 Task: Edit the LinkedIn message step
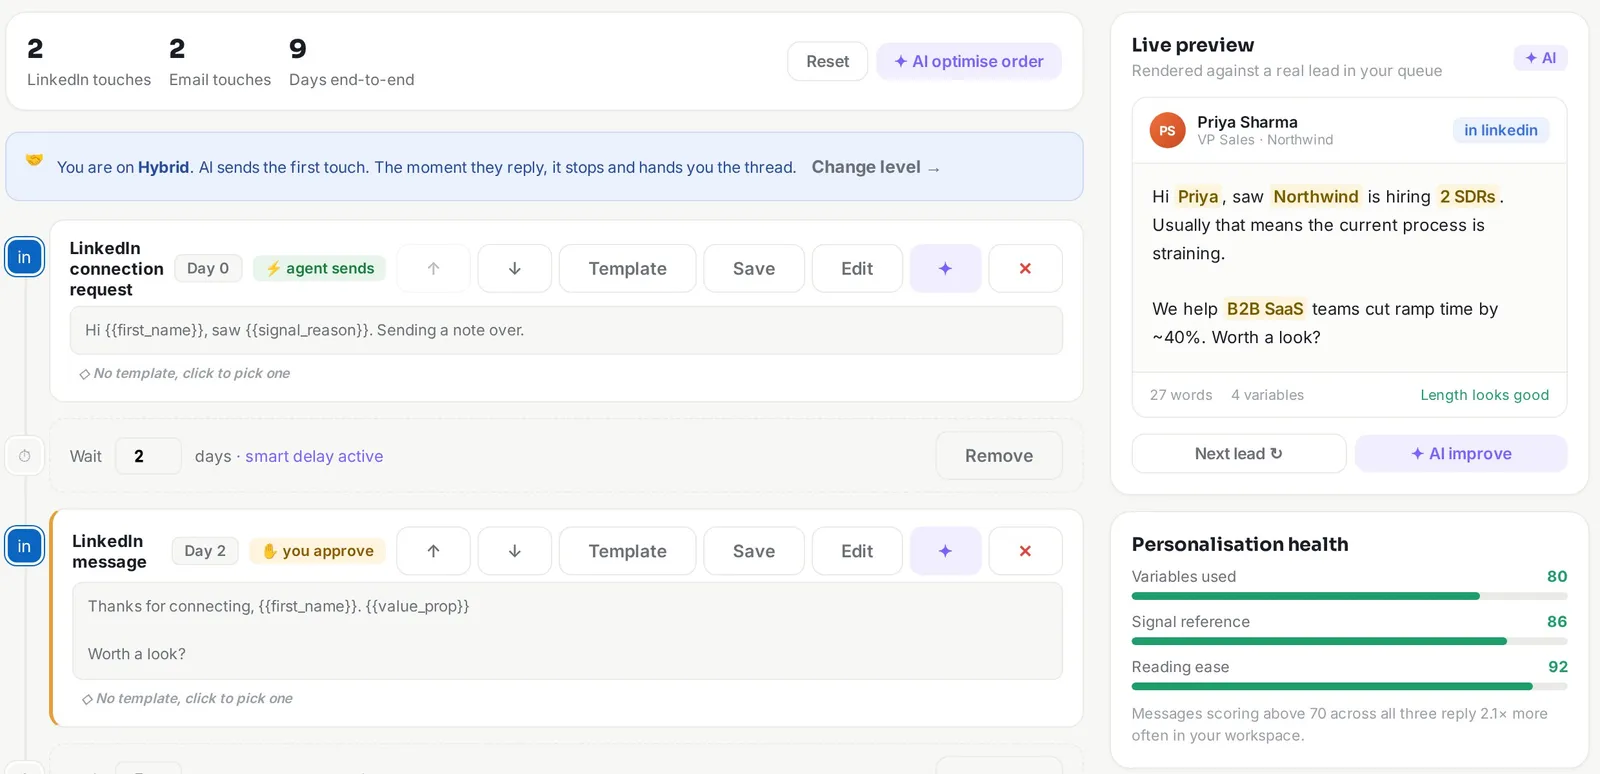pyautogui.click(x=857, y=551)
